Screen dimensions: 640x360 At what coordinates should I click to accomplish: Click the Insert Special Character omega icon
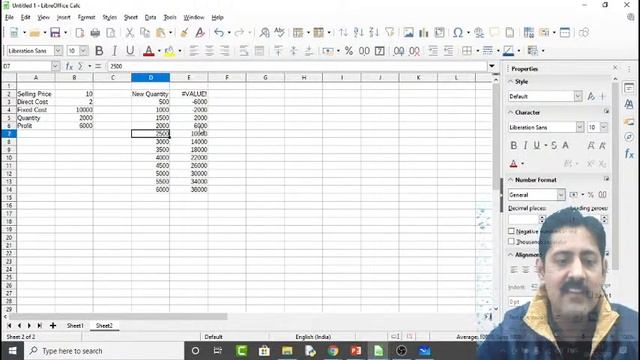click(458, 33)
